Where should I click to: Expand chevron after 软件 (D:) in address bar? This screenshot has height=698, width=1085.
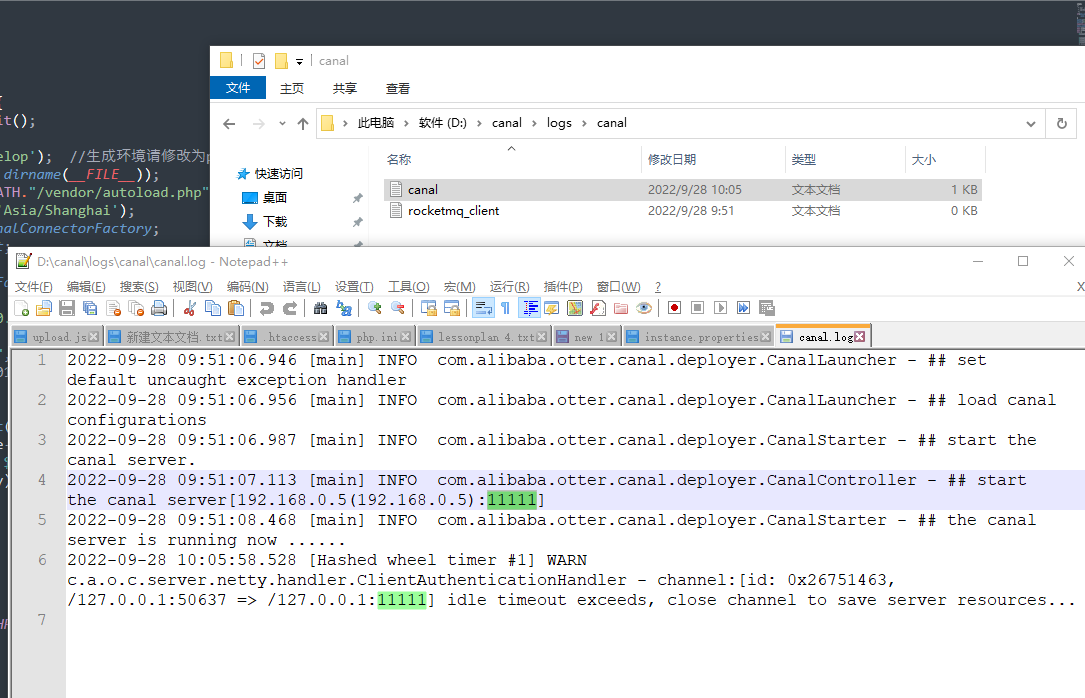click(479, 123)
